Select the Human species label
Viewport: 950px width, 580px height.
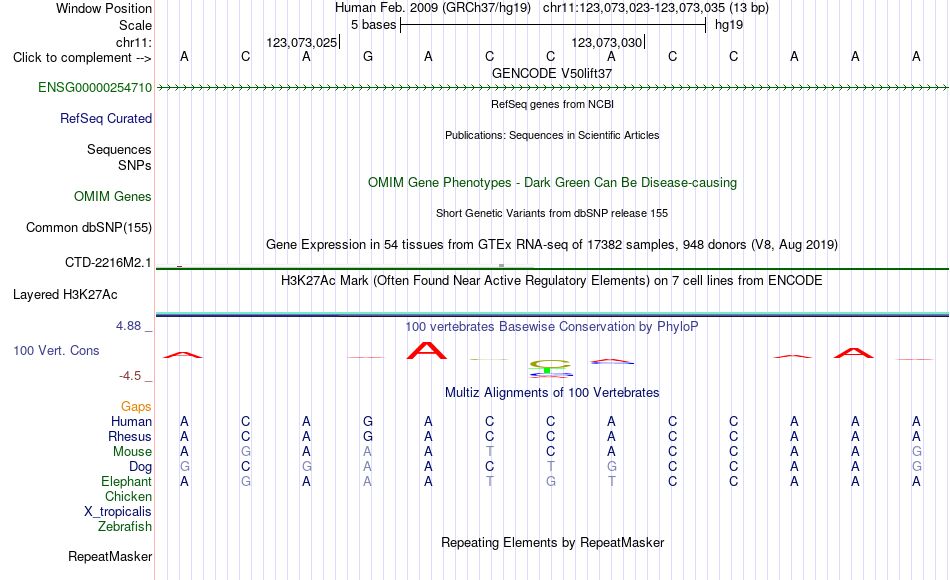click(131, 421)
